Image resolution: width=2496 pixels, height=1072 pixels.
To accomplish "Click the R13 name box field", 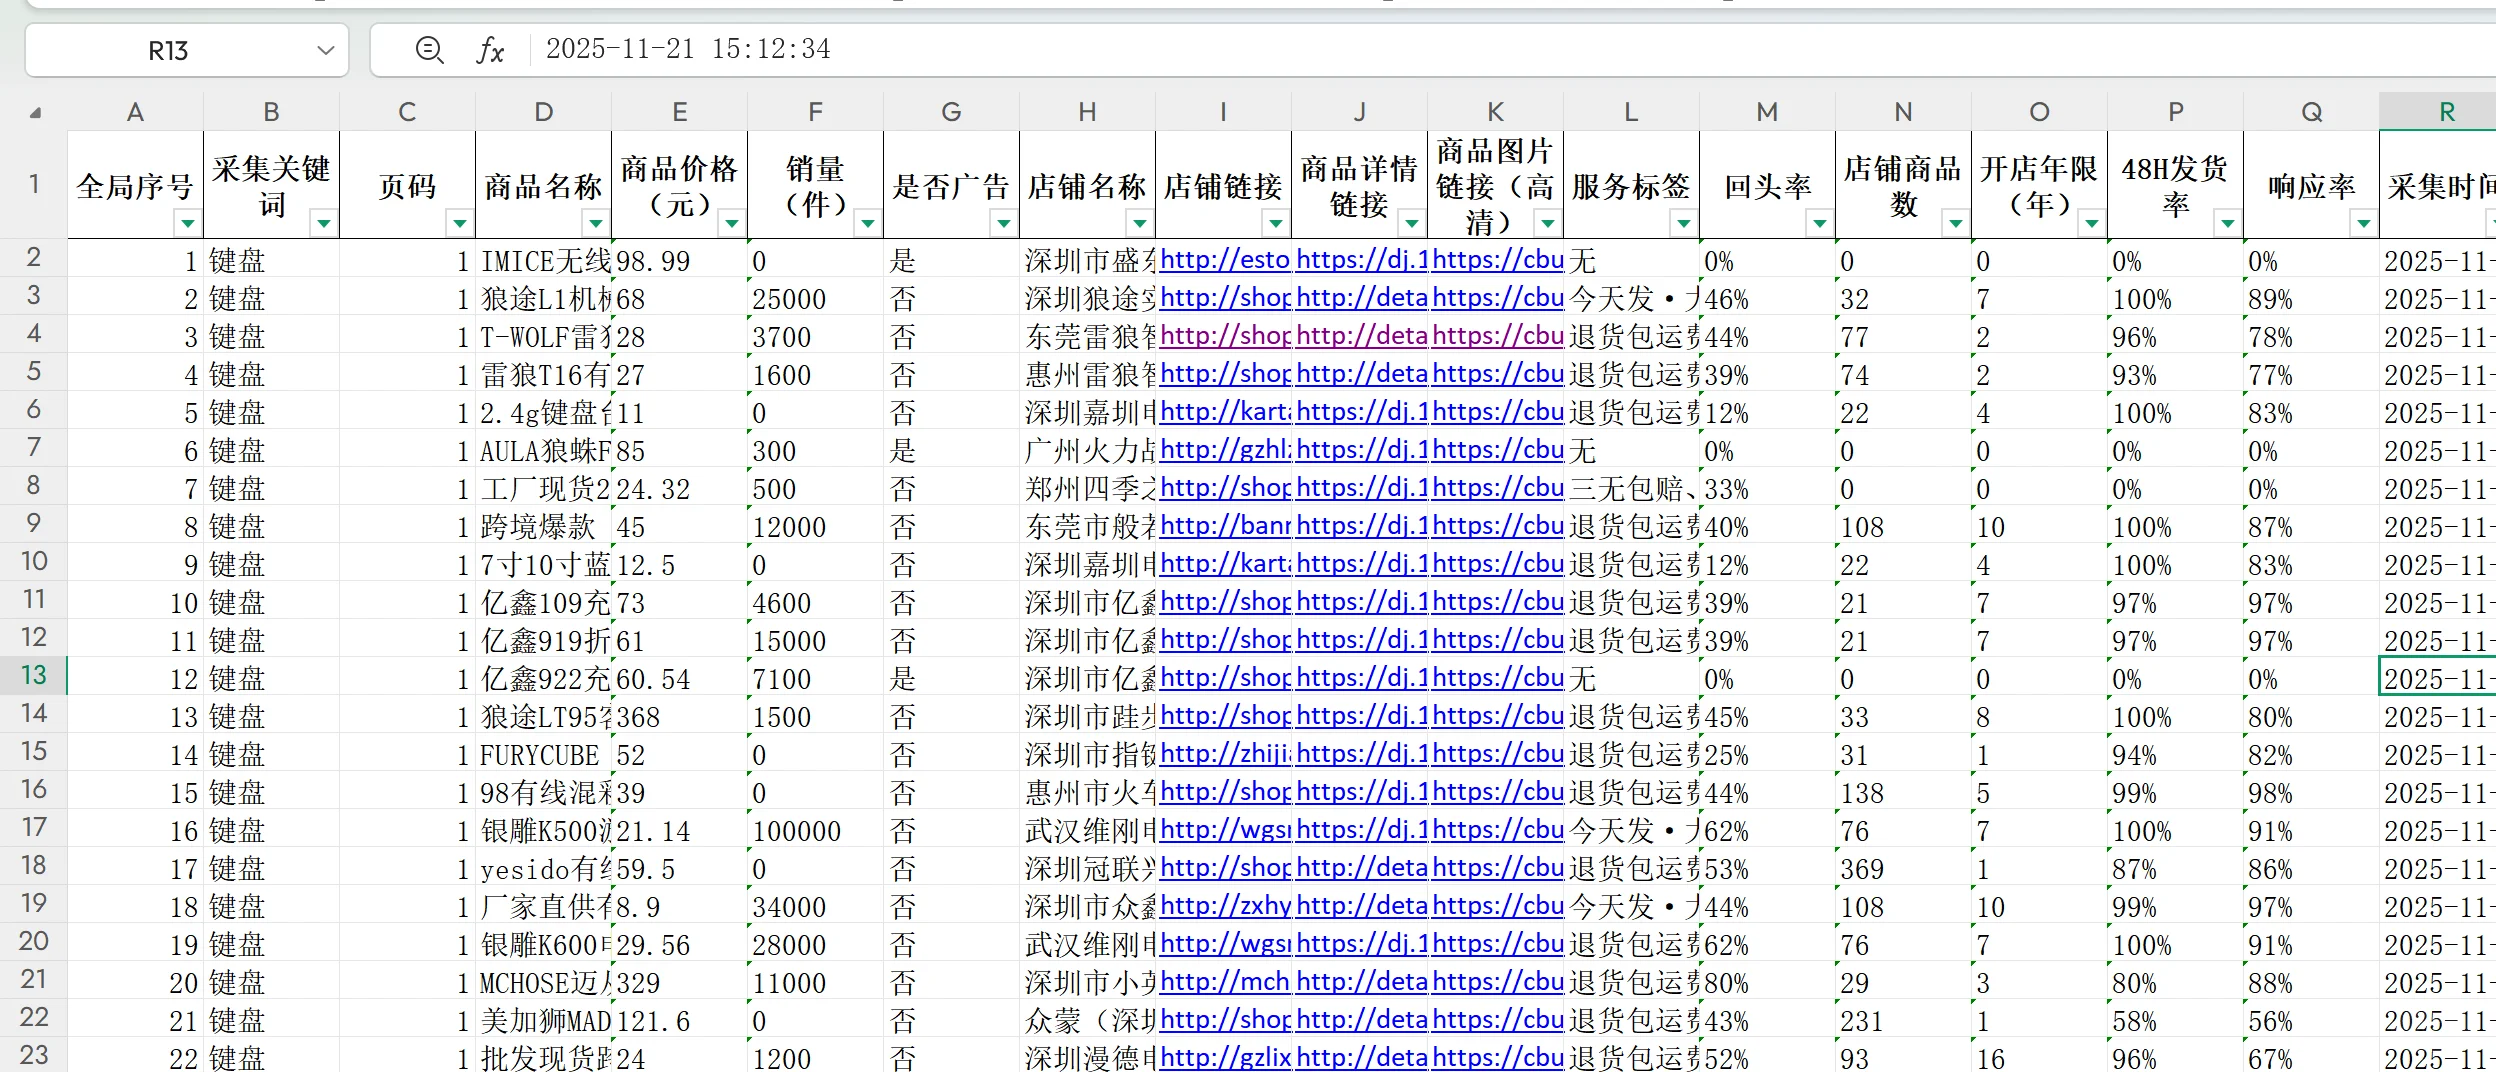I will 187,50.
